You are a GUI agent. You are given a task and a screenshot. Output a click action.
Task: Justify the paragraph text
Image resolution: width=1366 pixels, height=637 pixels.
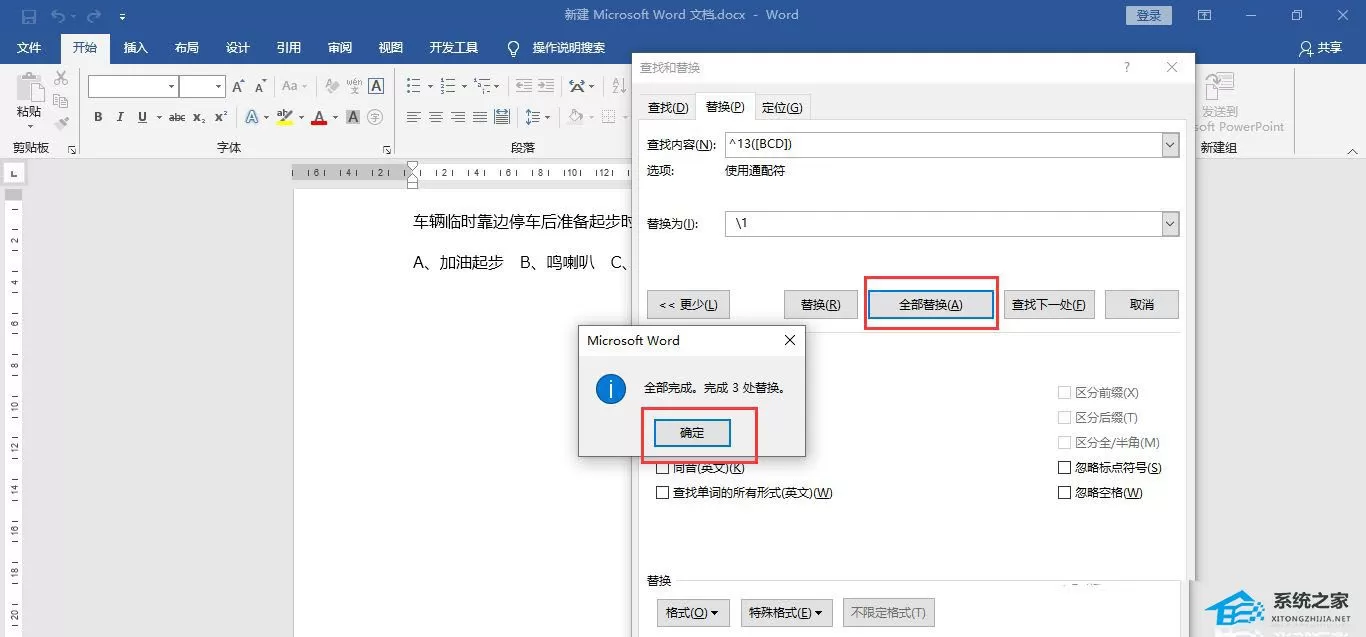point(480,117)
